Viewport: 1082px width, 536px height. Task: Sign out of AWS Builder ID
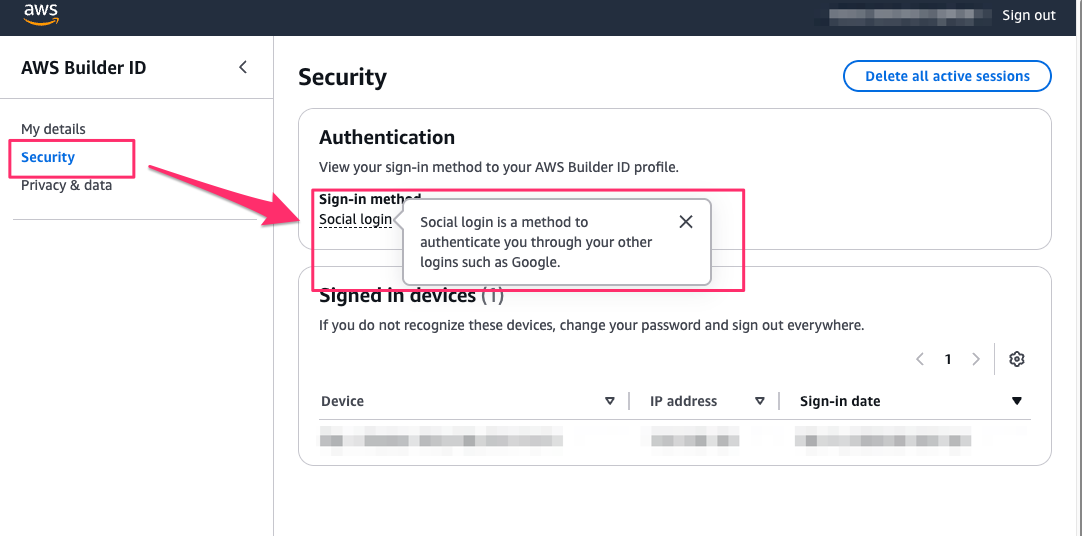click(1029, 15)
